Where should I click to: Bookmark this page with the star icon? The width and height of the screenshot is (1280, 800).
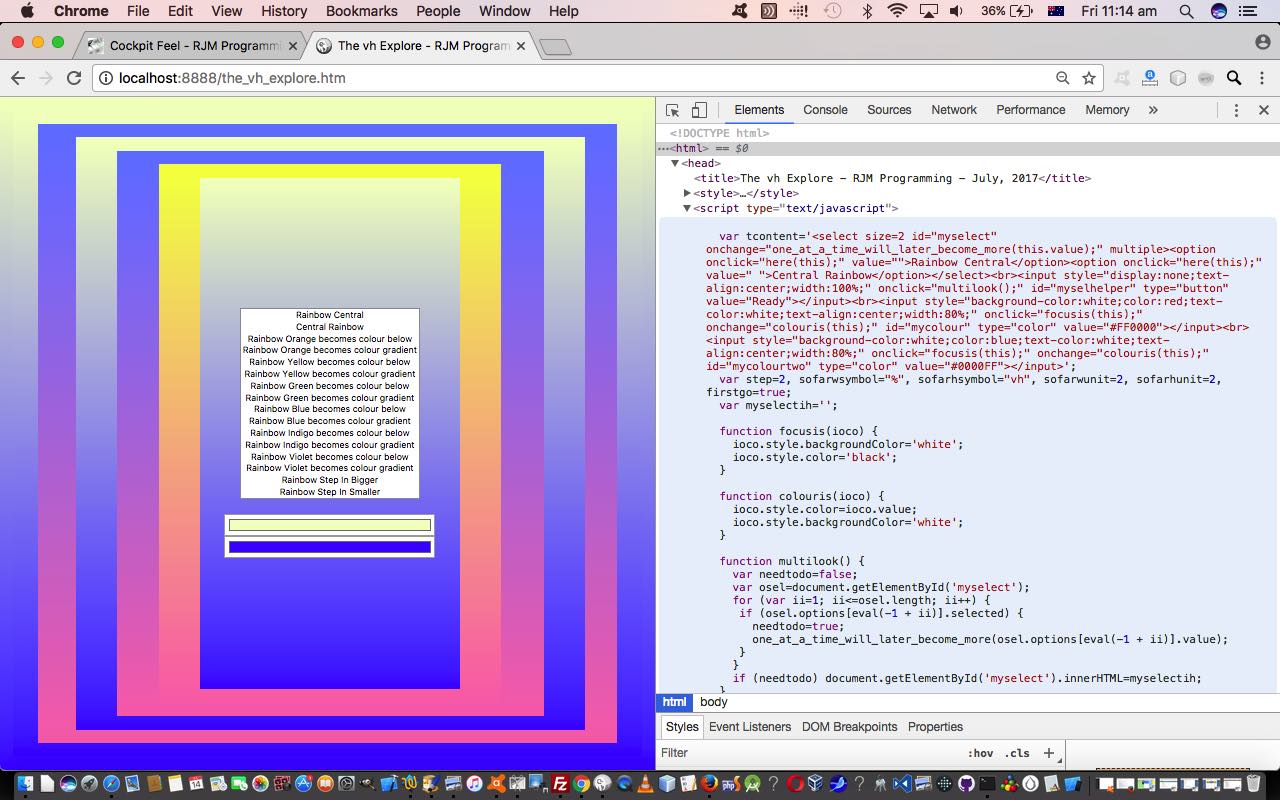coord(1089,78)
